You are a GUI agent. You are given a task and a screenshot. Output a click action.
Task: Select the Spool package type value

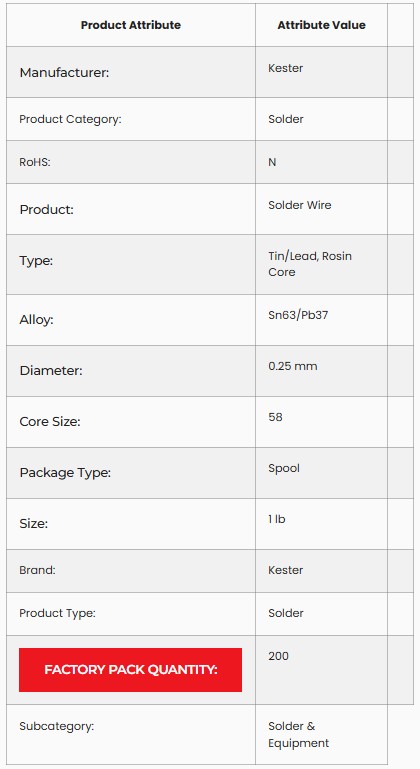pos(284,468)
